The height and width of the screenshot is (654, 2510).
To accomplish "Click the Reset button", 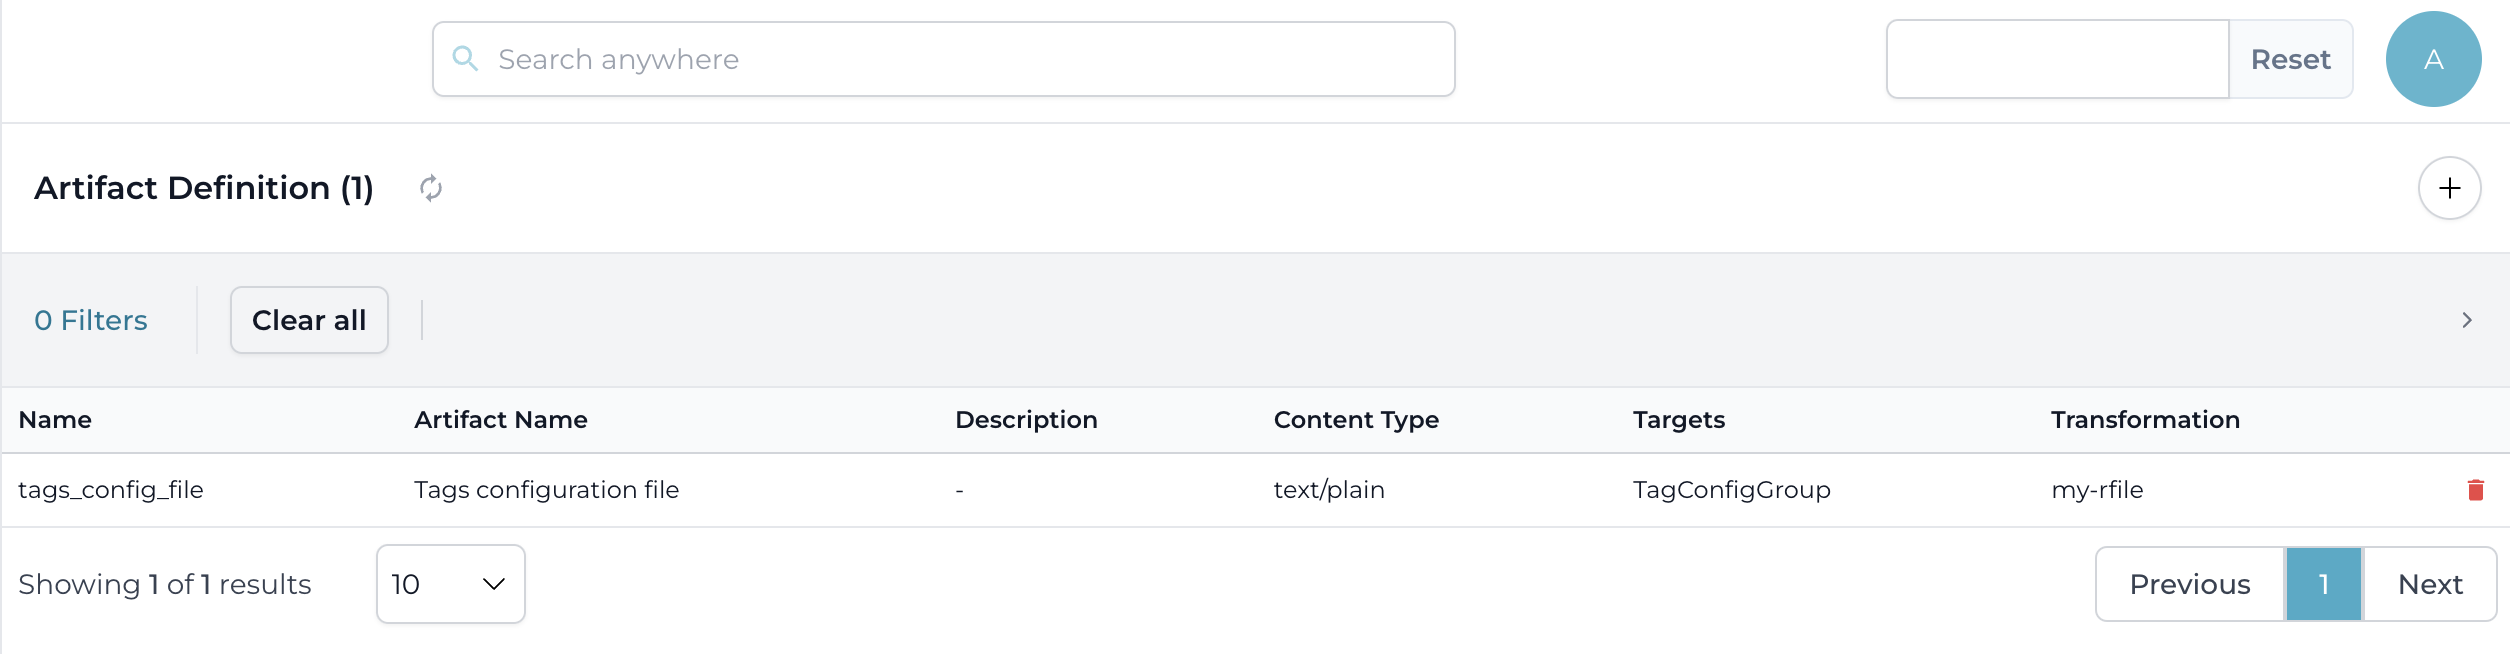I will (x=2290, y=59).
